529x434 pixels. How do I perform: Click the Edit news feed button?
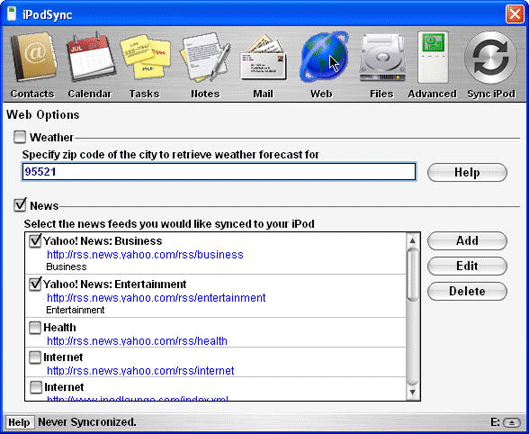tap(467, 266)
